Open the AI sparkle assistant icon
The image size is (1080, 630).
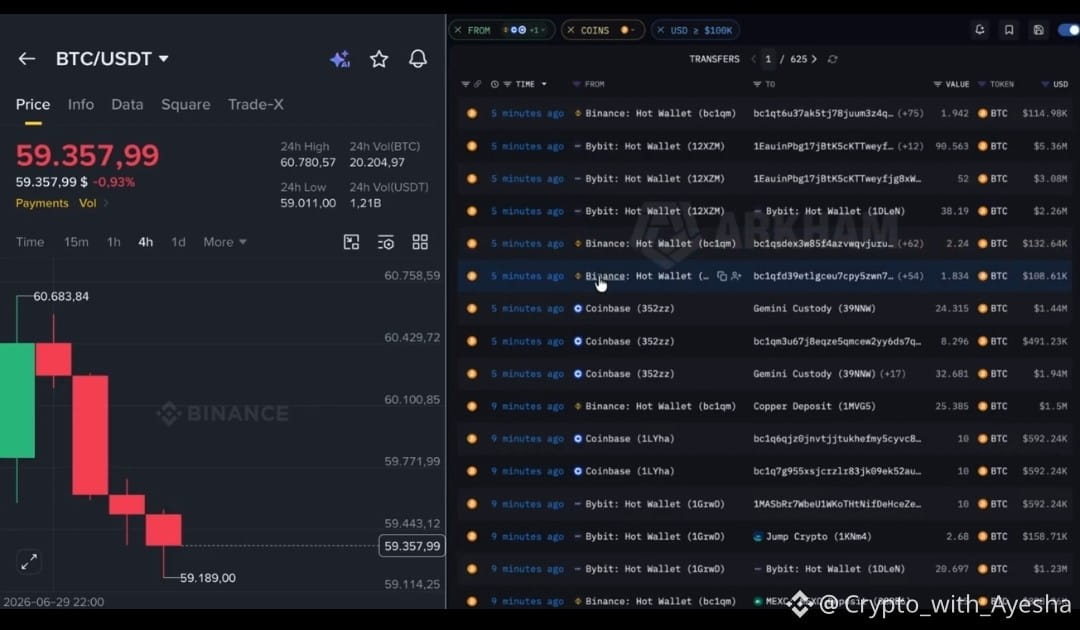point(340,59)
